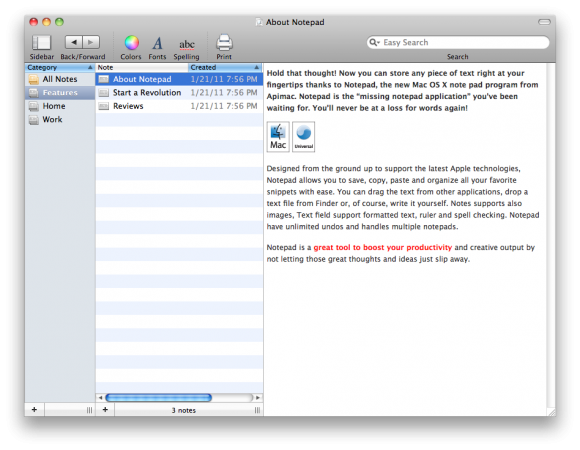Go back with the left arrow button
The height and width of the screenshot is (450, 580).
coord(74,42)
